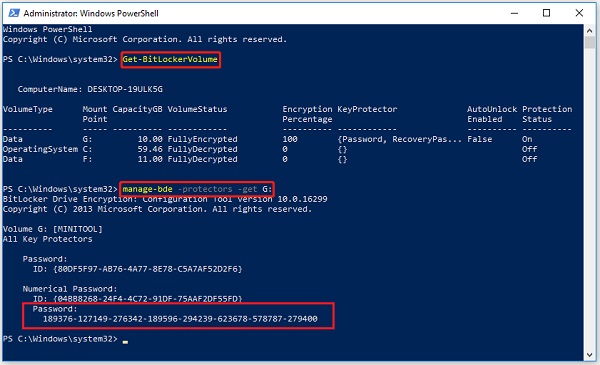
Task: Click the ComputerName DESKTOP-19ULK5G text
Action: (90, 89)
